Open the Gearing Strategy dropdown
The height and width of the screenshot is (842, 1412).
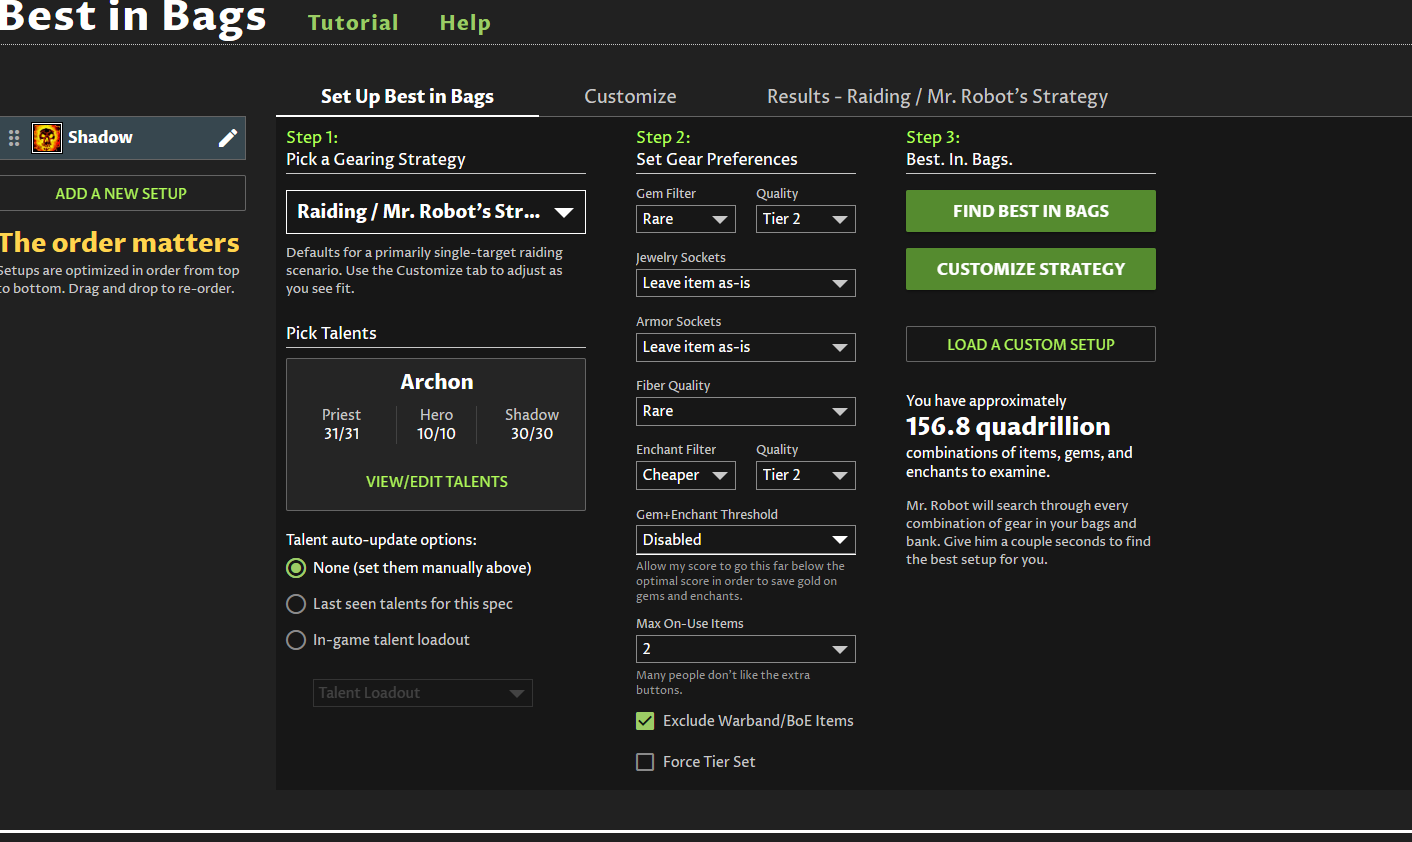pyautogui.click(x=436, y=212)
